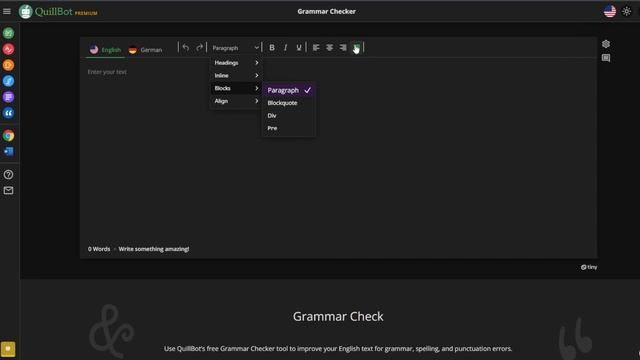Open the red Grammar Checker sidebar tool
The image size is (640, 360).
coord(8,49)
